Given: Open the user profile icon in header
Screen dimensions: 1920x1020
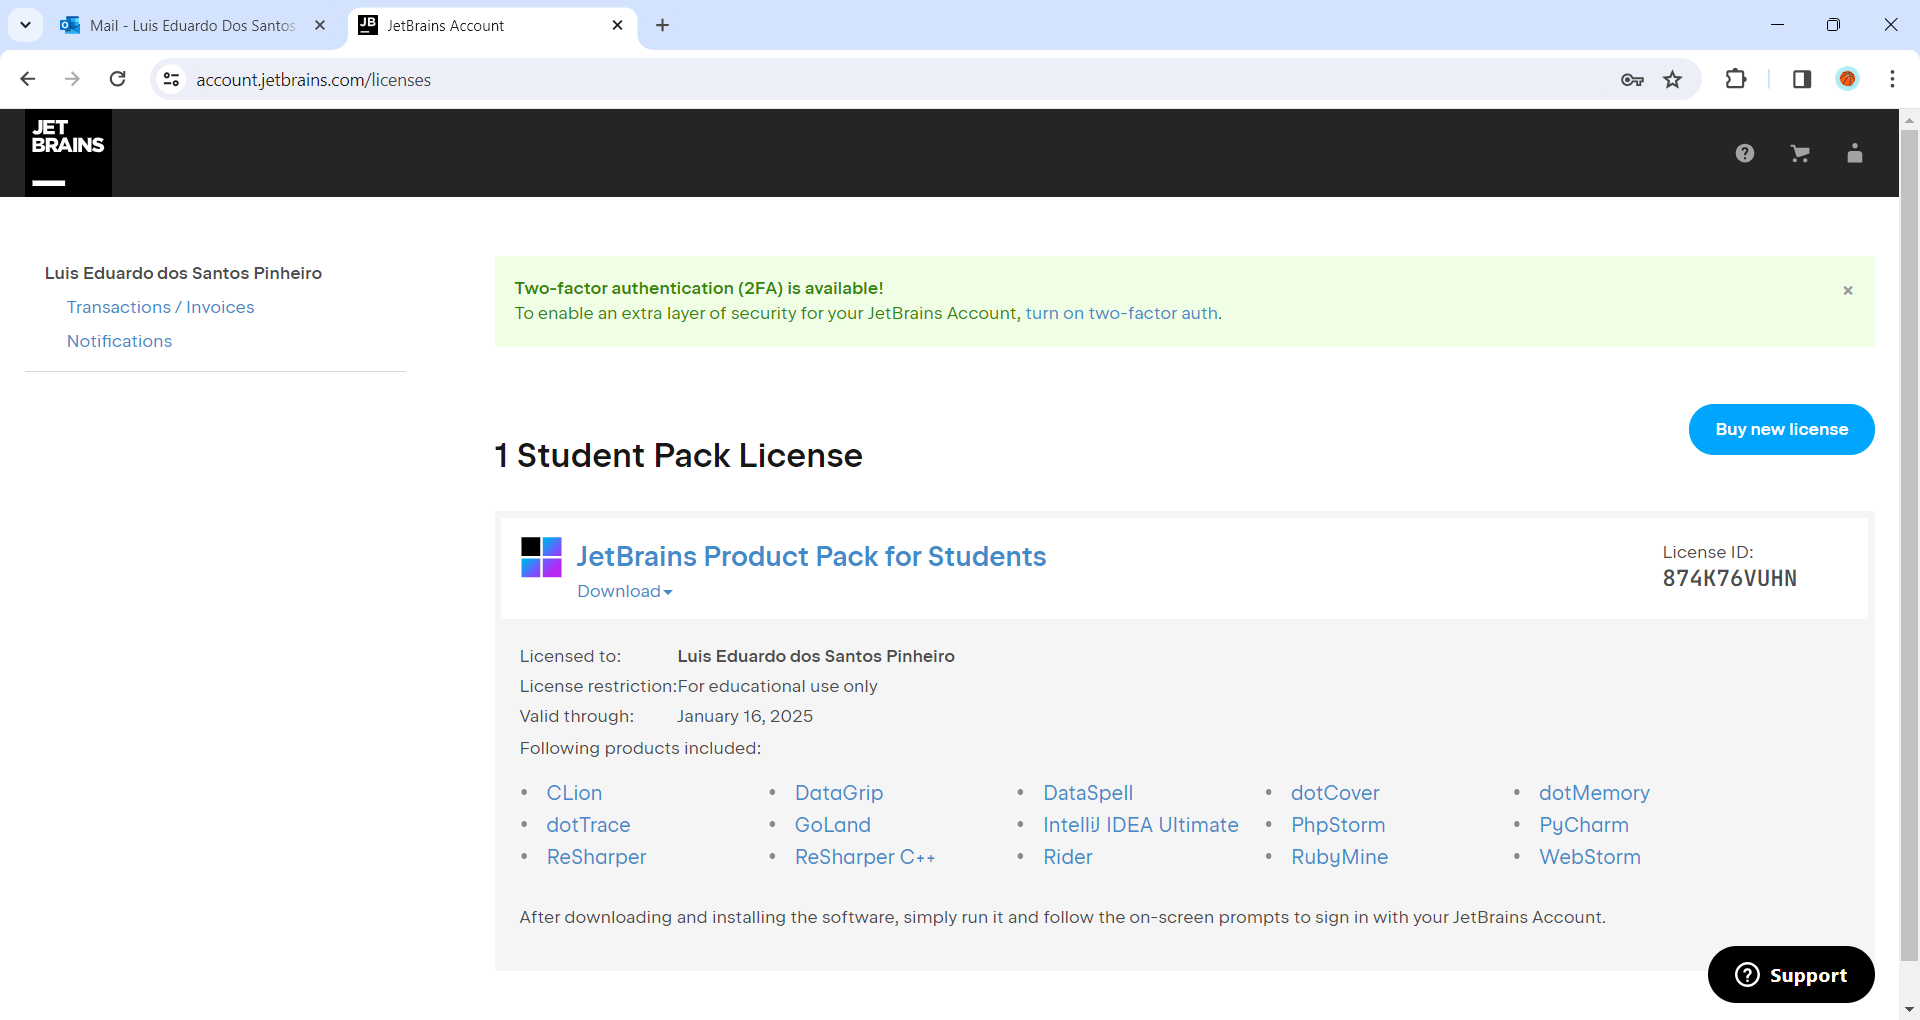Looking at the screenshot, I should [1855, 153].
